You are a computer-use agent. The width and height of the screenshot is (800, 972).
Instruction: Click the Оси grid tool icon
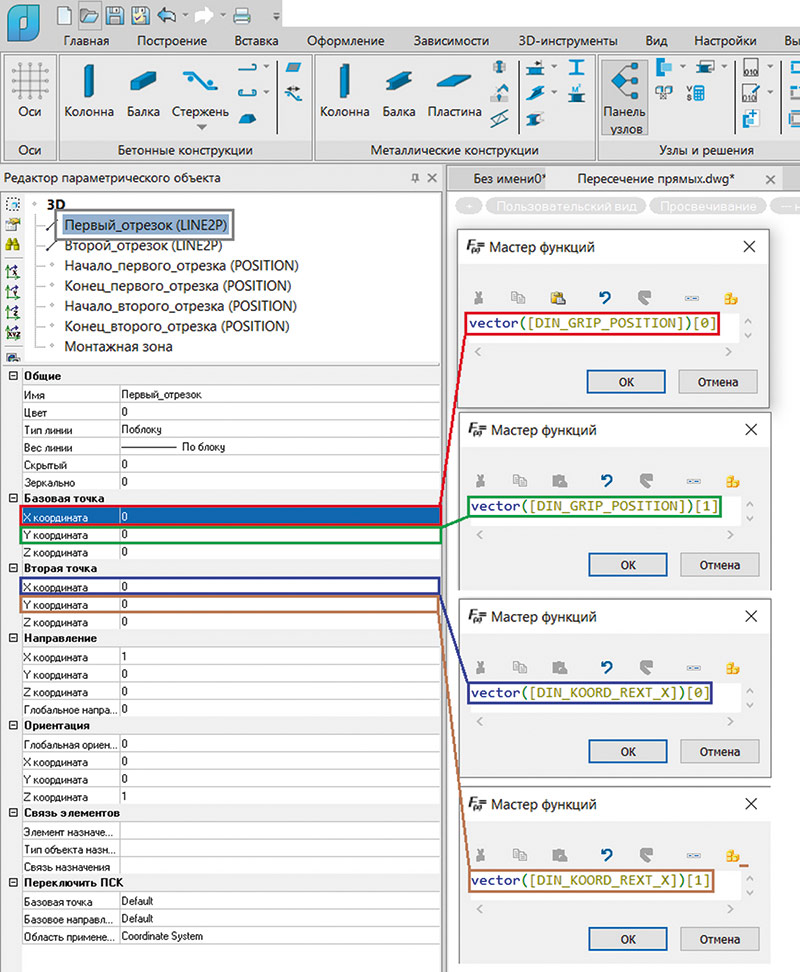[x=30, y=81]
